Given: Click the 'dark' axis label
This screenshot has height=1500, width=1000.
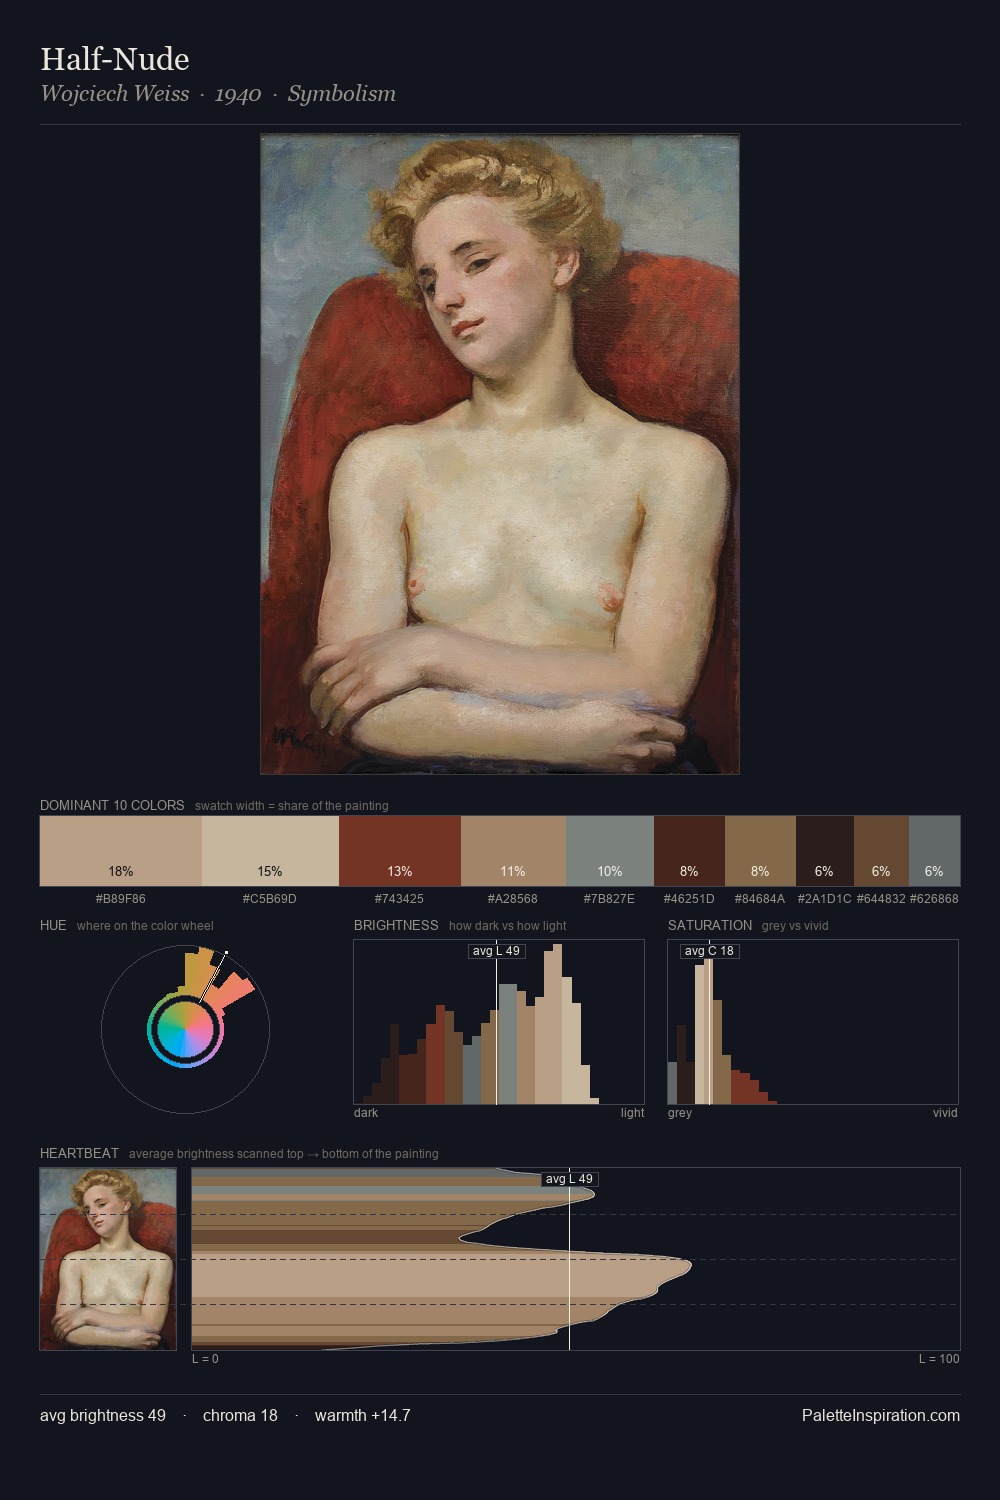Looking at the screenshot, I should coord(366,1113).
